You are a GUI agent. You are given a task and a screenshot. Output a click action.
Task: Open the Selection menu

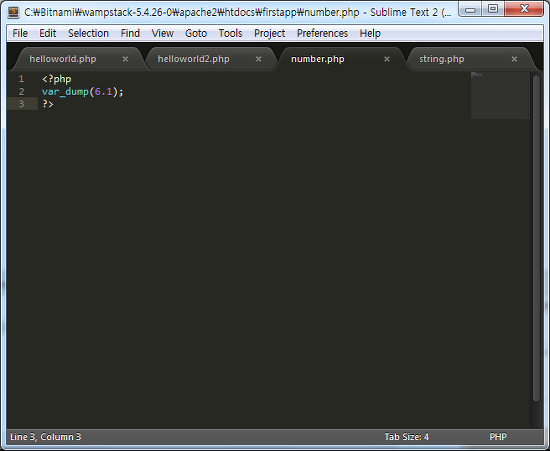point(88,33)
